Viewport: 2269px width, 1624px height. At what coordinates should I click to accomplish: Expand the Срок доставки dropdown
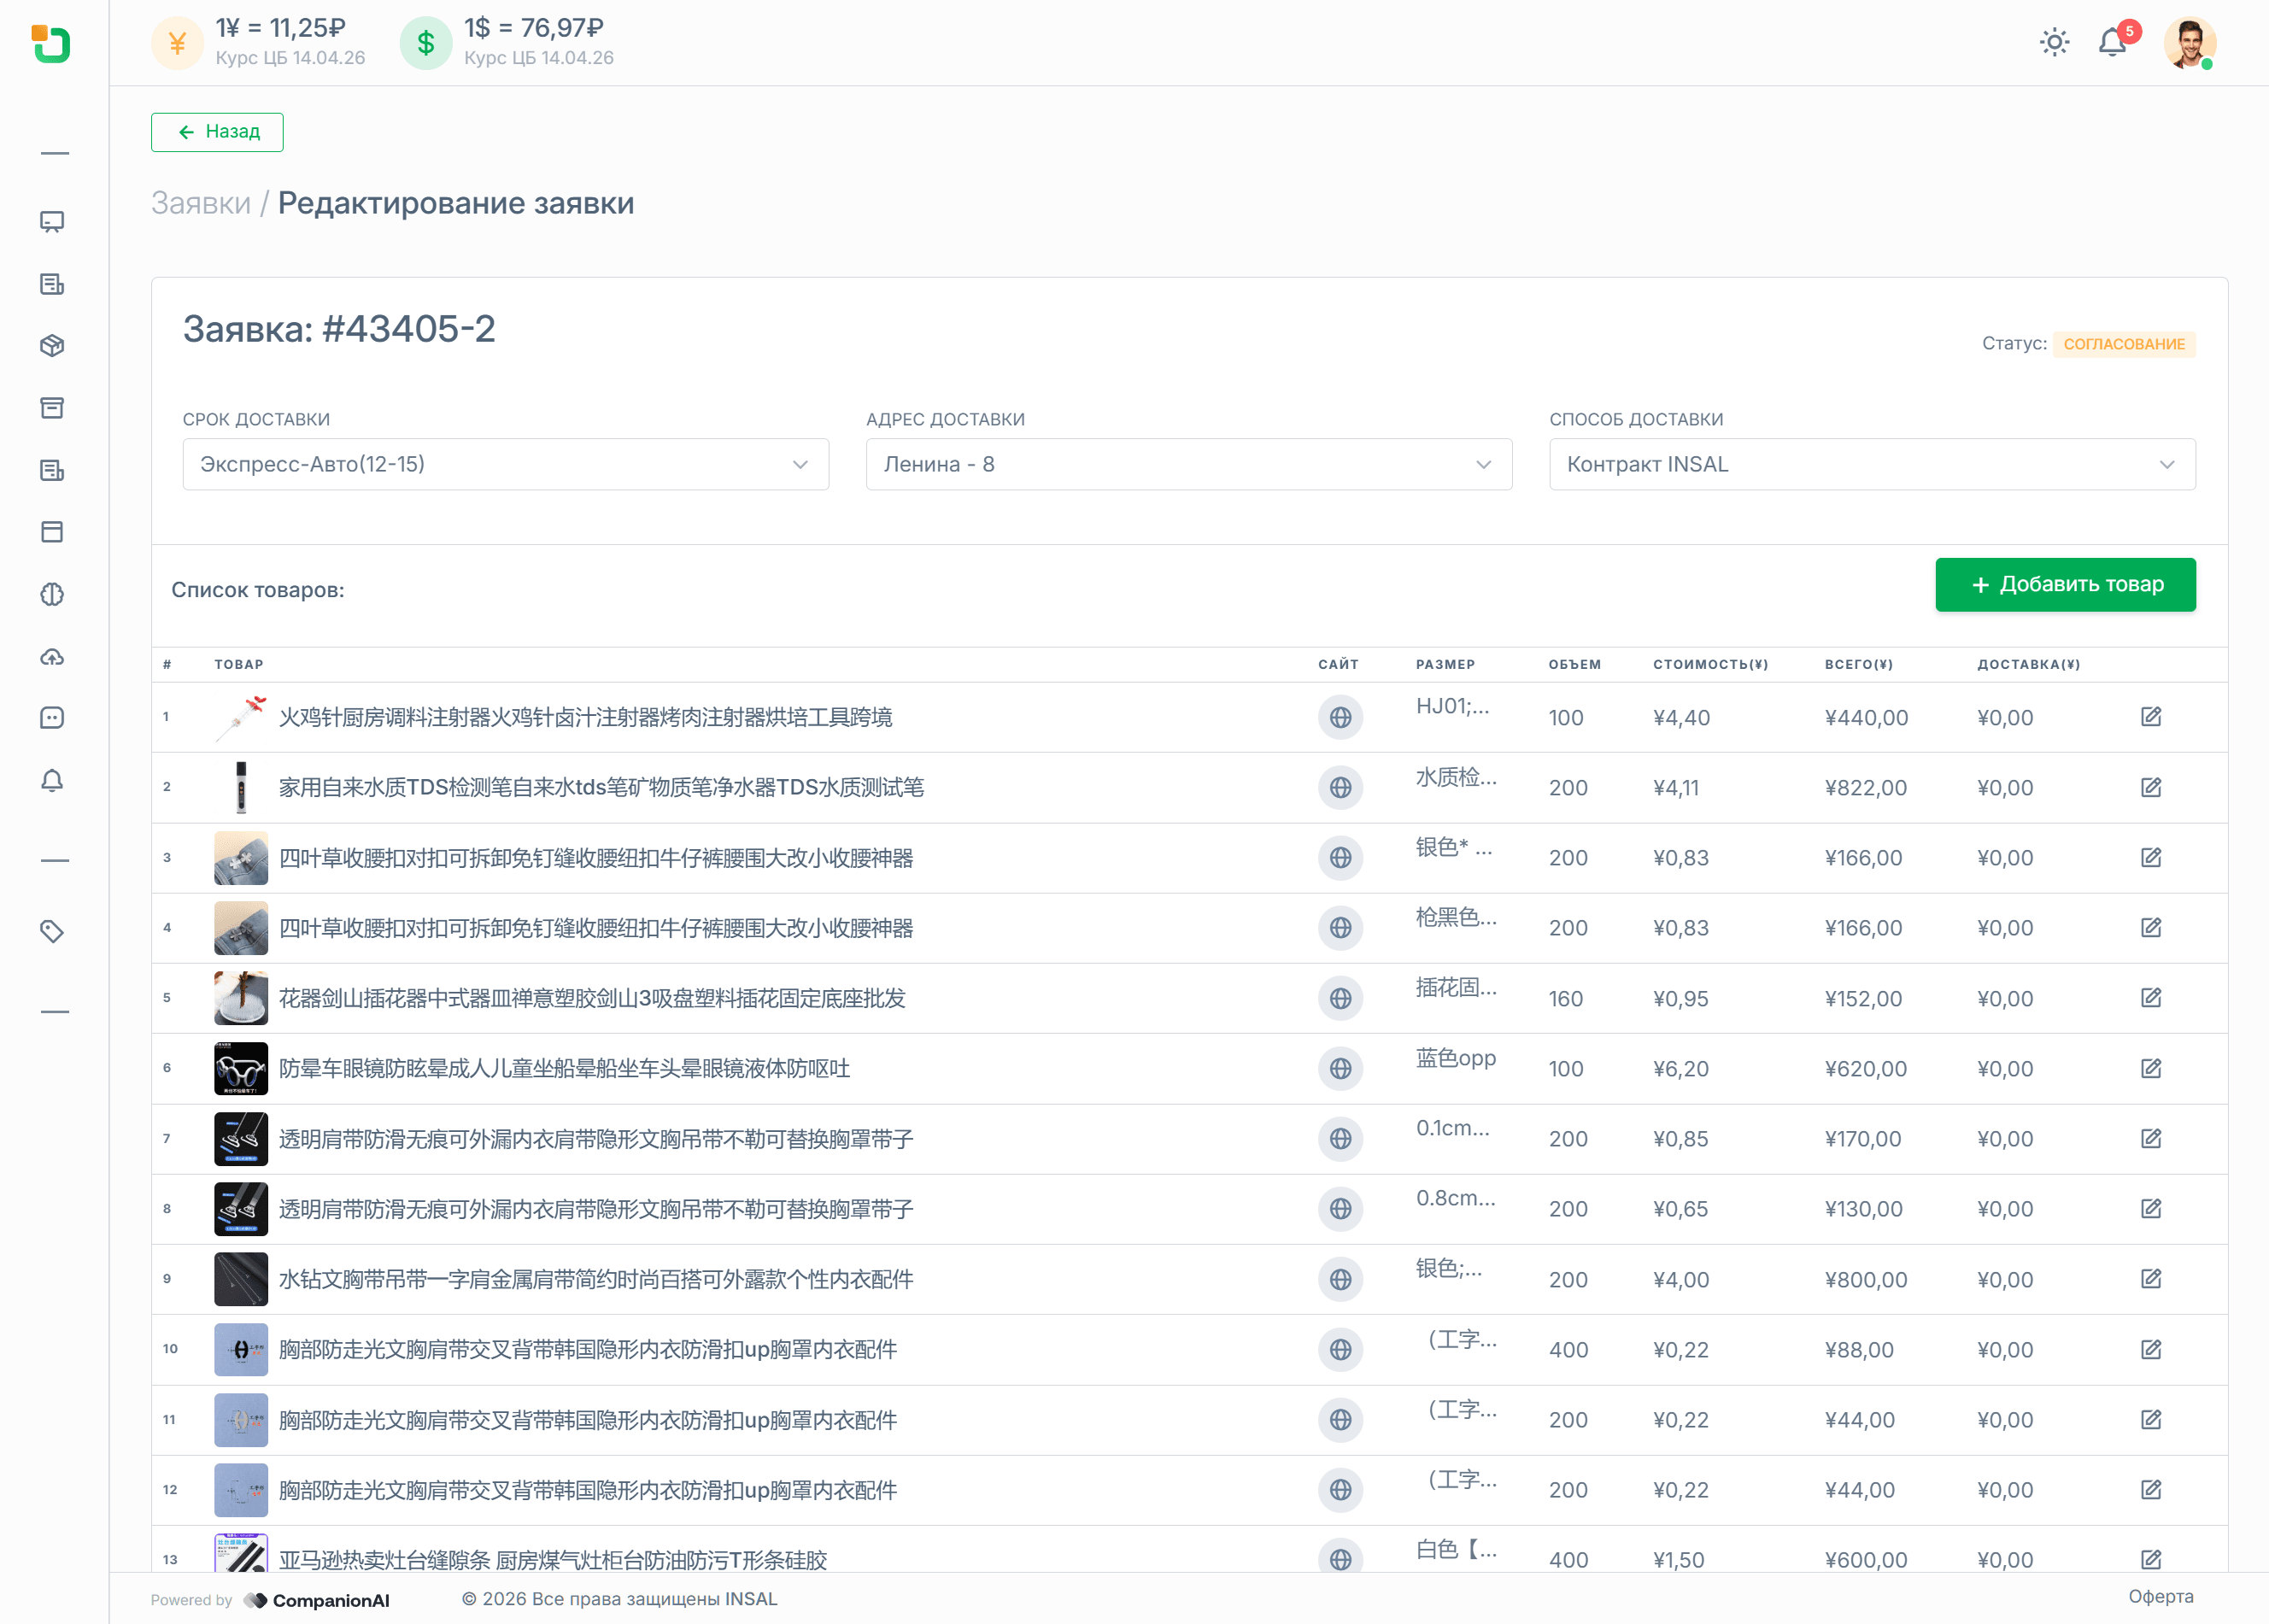point(505,464)
